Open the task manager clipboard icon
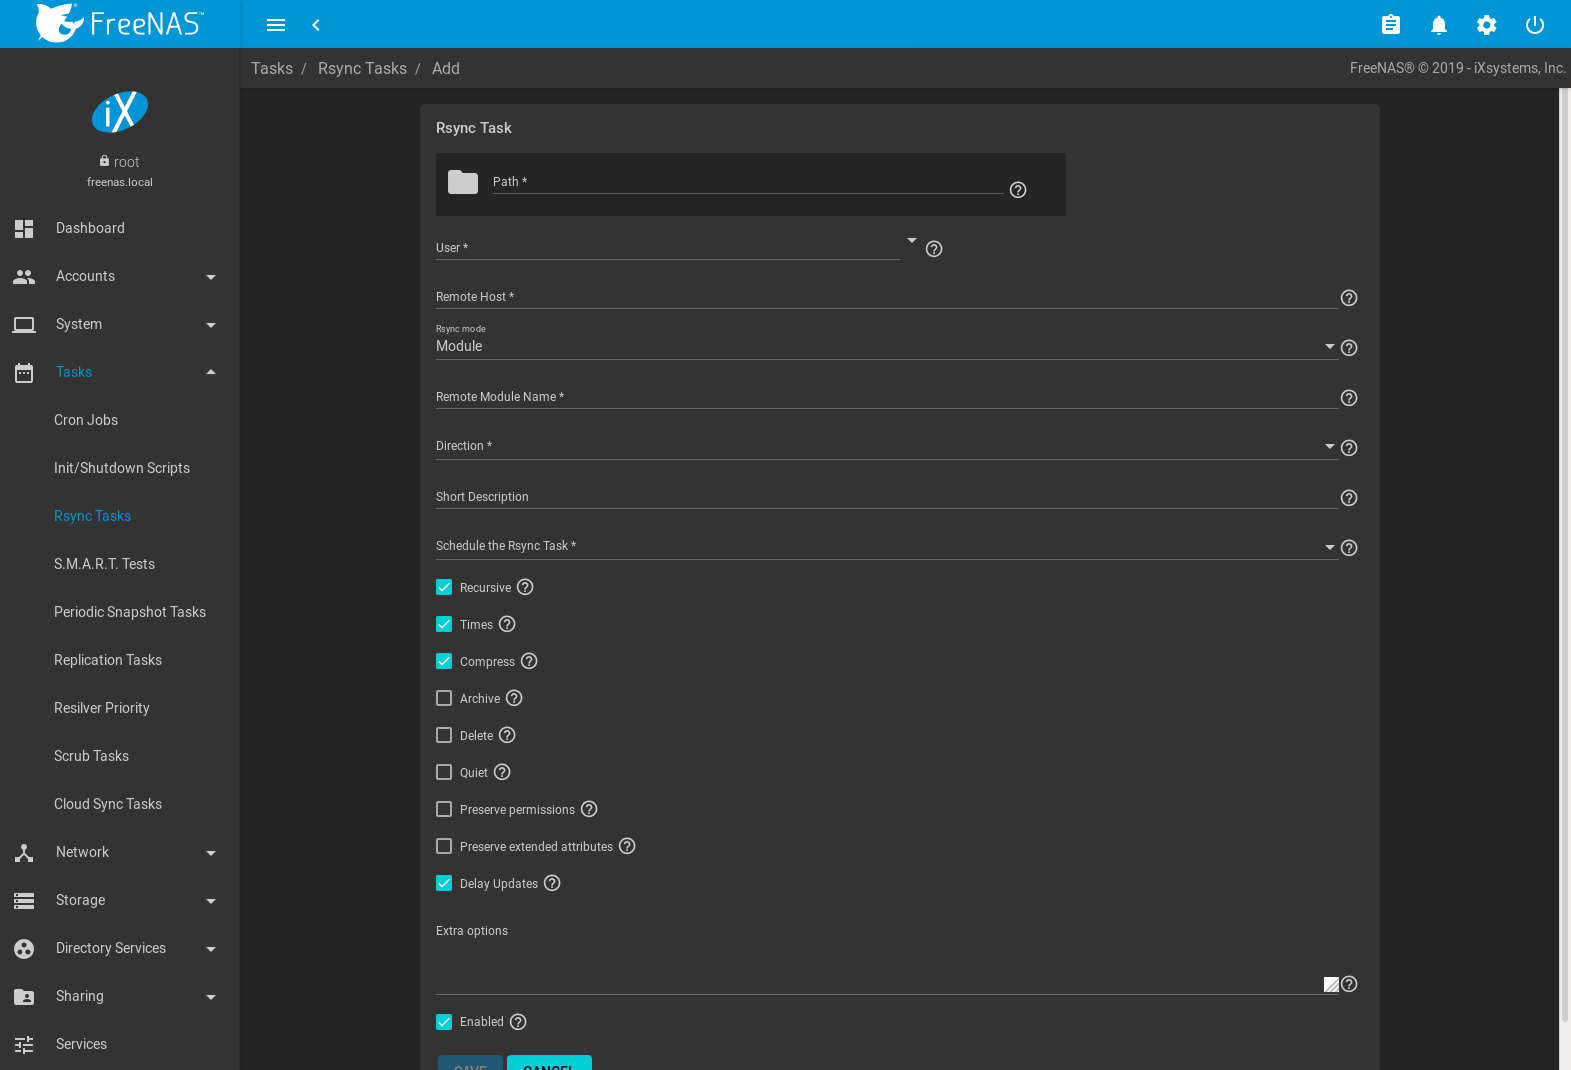1571x1070 pixels. (x=1390, y=25)
